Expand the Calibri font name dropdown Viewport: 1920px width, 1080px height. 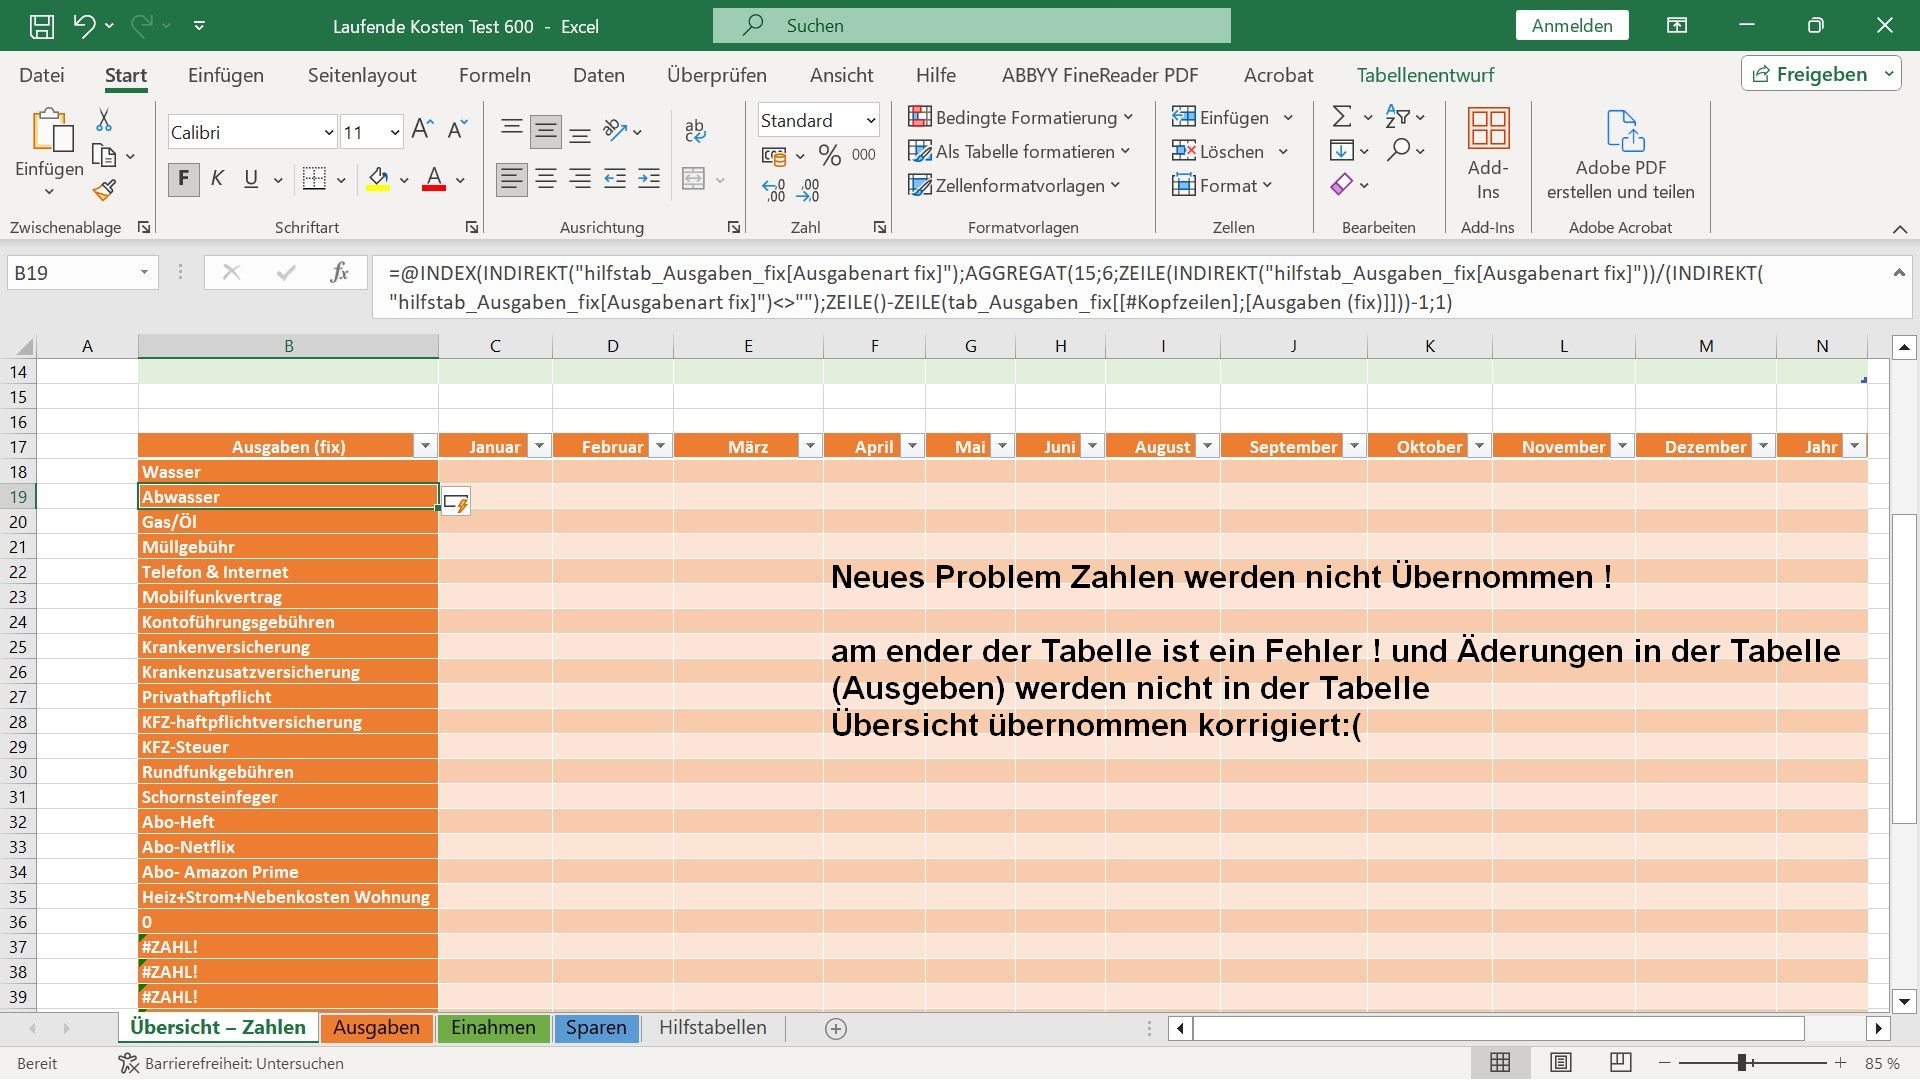(x=328, y=132)
